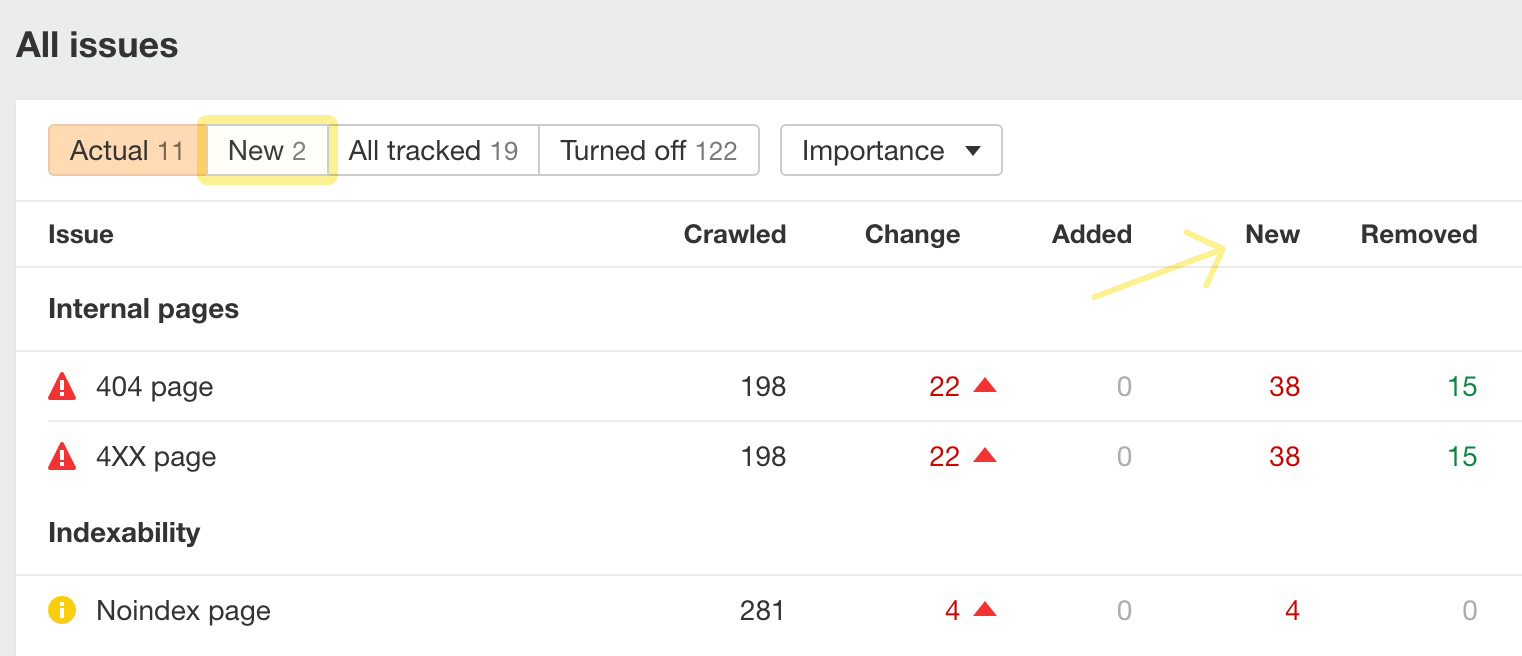The image size is (1522, 656).
Task: Click the 15 removed count for 4XX page
Action: point(1461,457)
